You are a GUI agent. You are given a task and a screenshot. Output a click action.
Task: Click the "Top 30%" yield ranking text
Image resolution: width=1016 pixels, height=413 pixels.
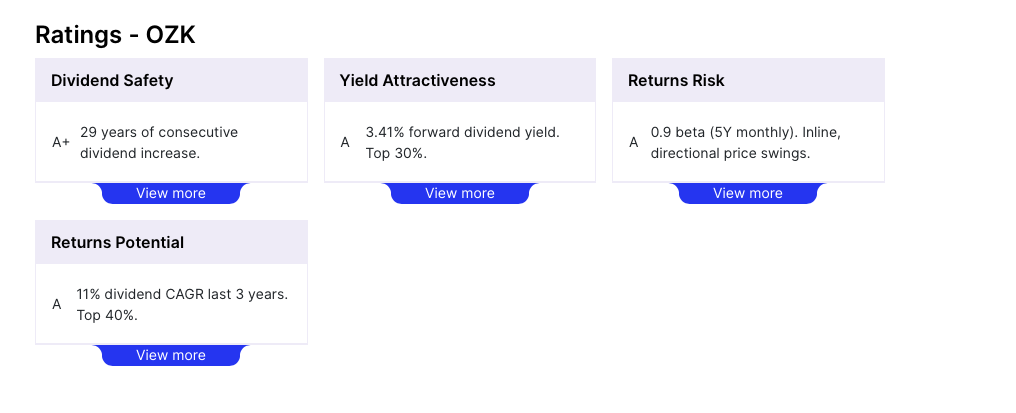(396, 154)
